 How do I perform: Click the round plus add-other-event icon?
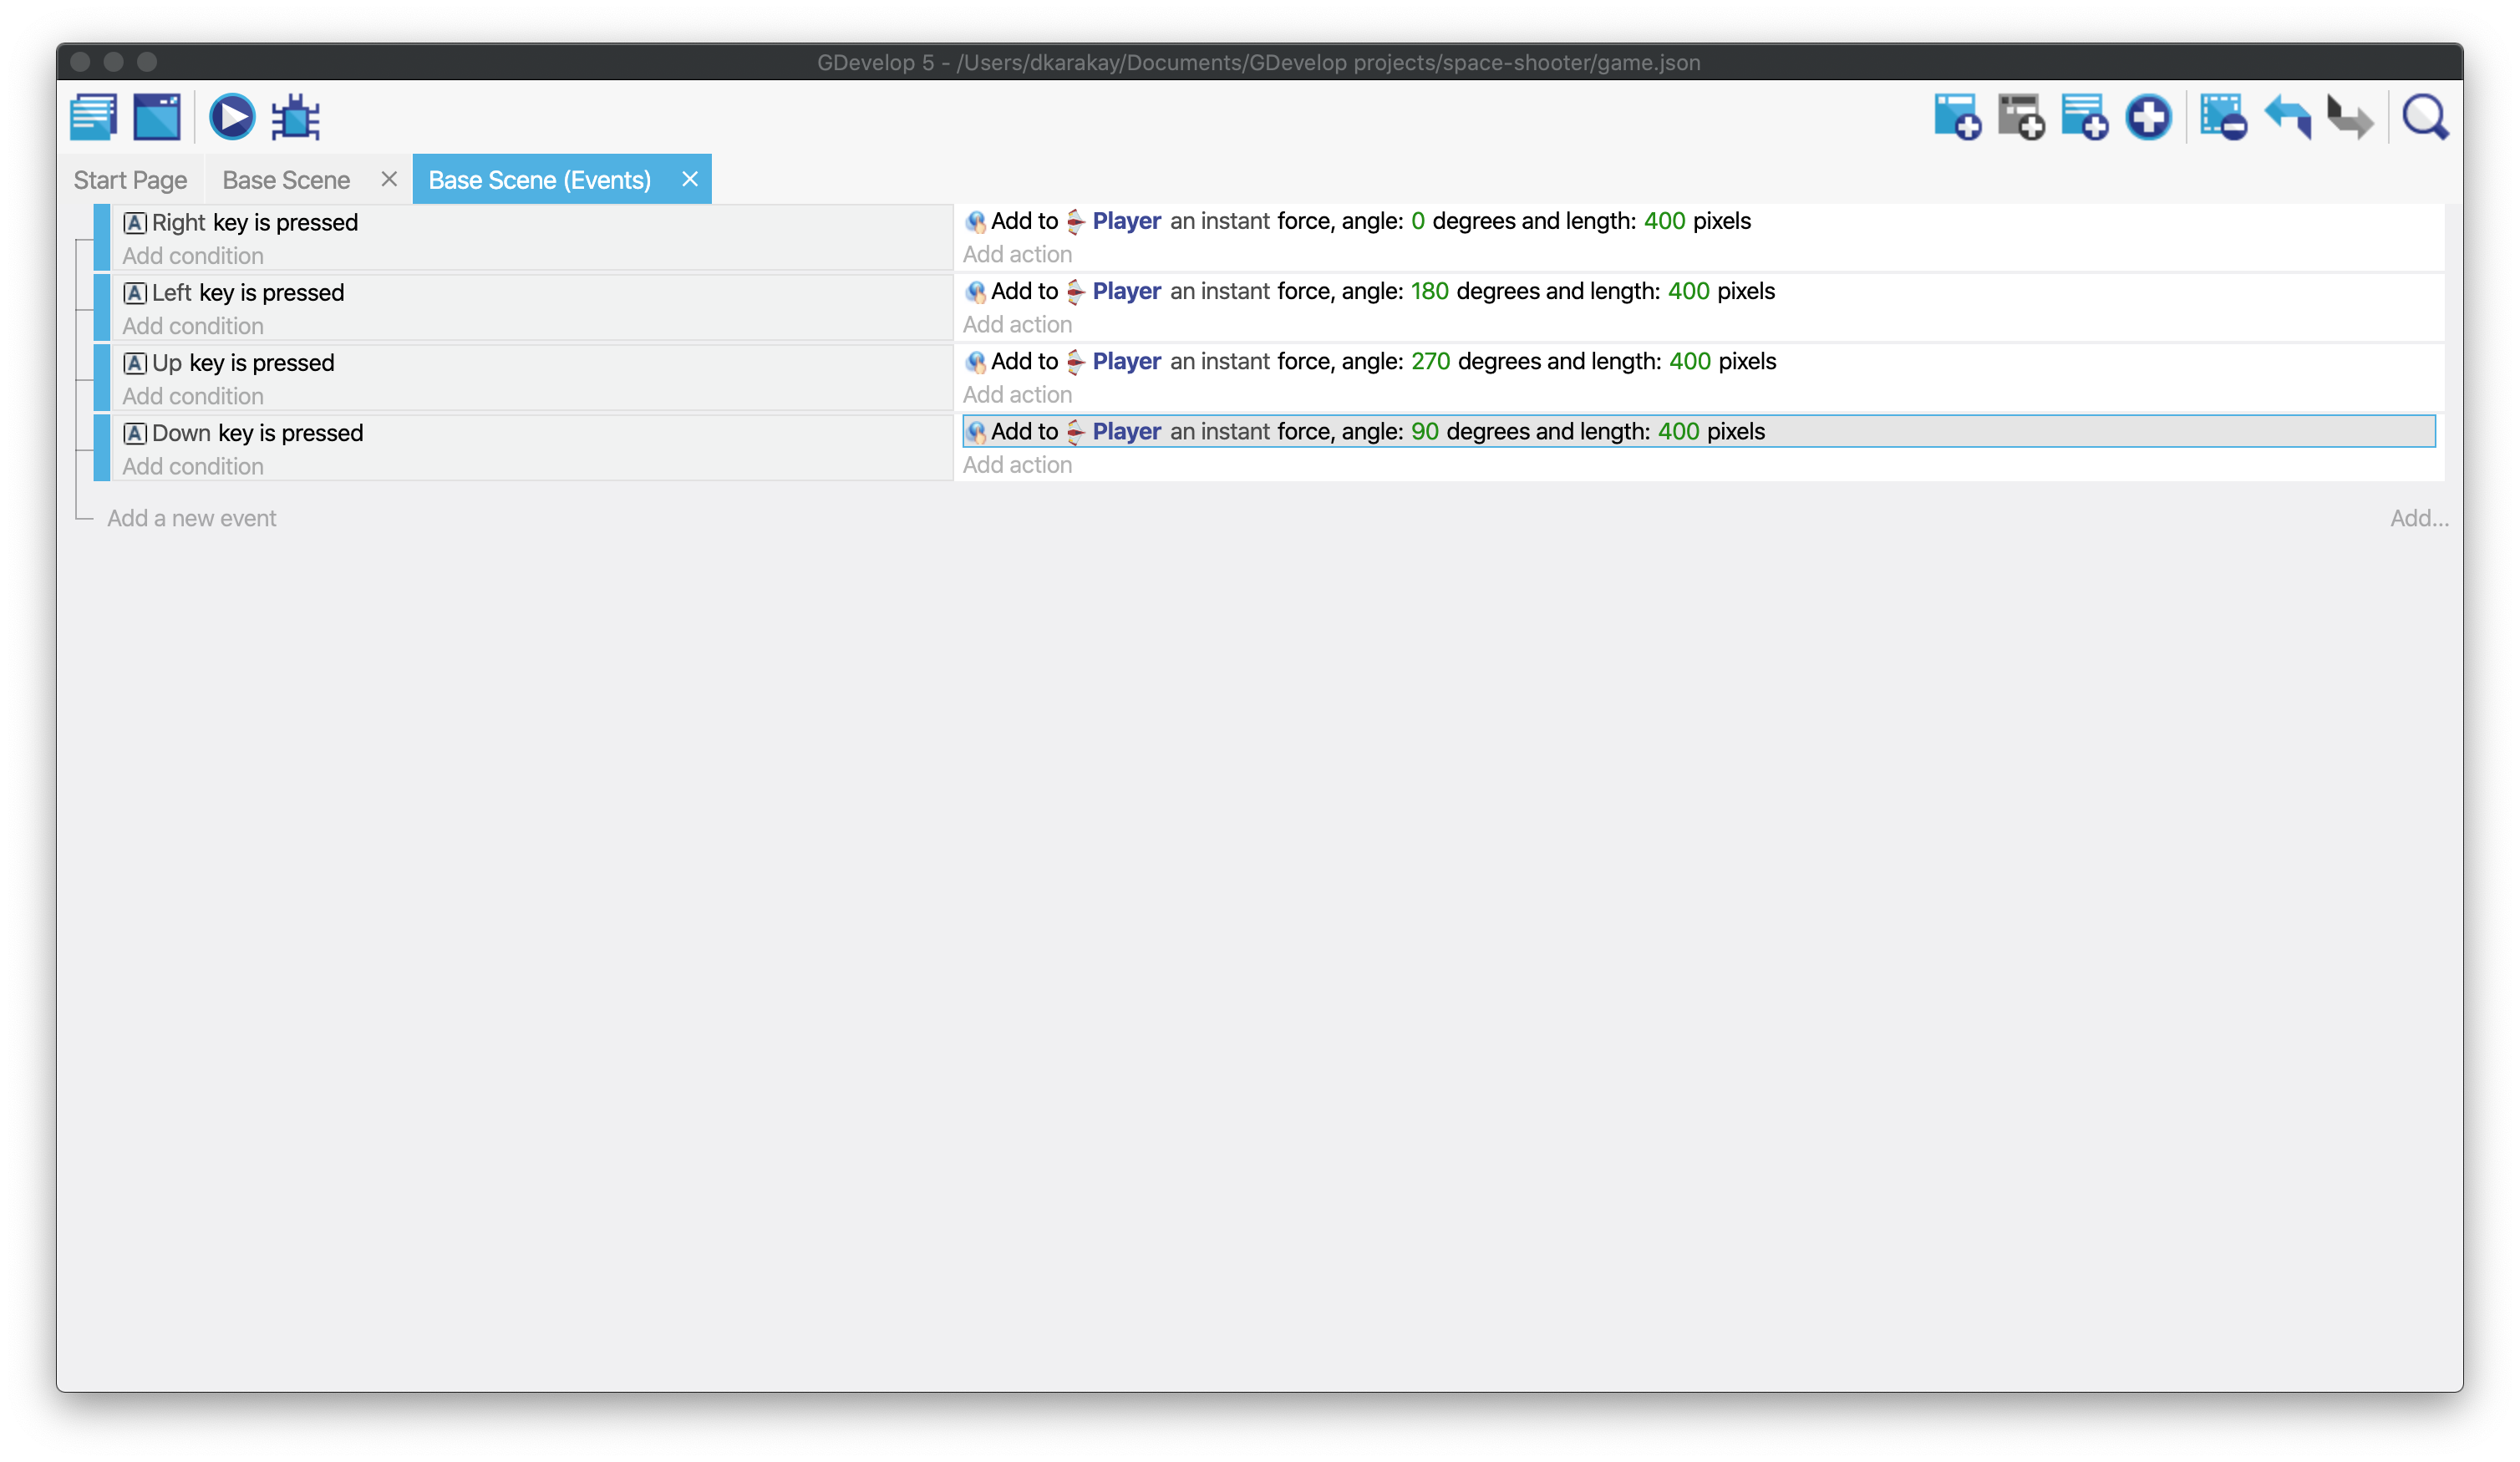(x=2148, y=118)
